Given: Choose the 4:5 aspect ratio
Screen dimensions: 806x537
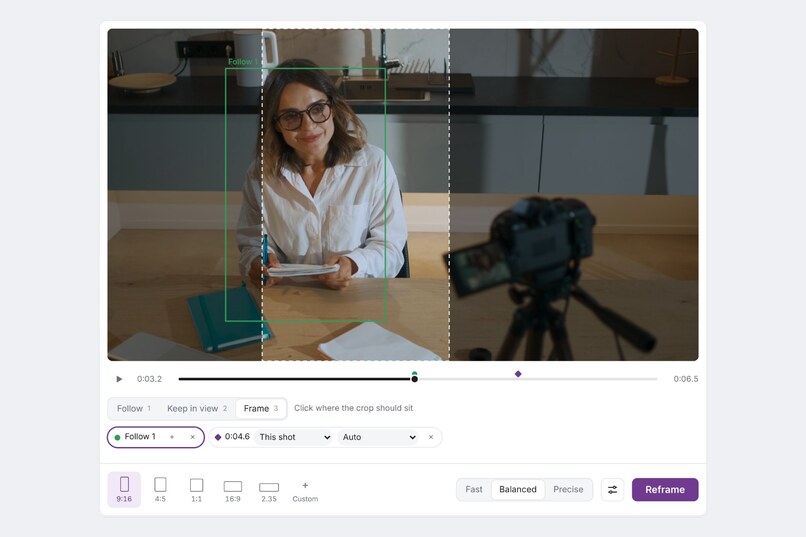Looking at the screenshot, I should coord(160,490).
